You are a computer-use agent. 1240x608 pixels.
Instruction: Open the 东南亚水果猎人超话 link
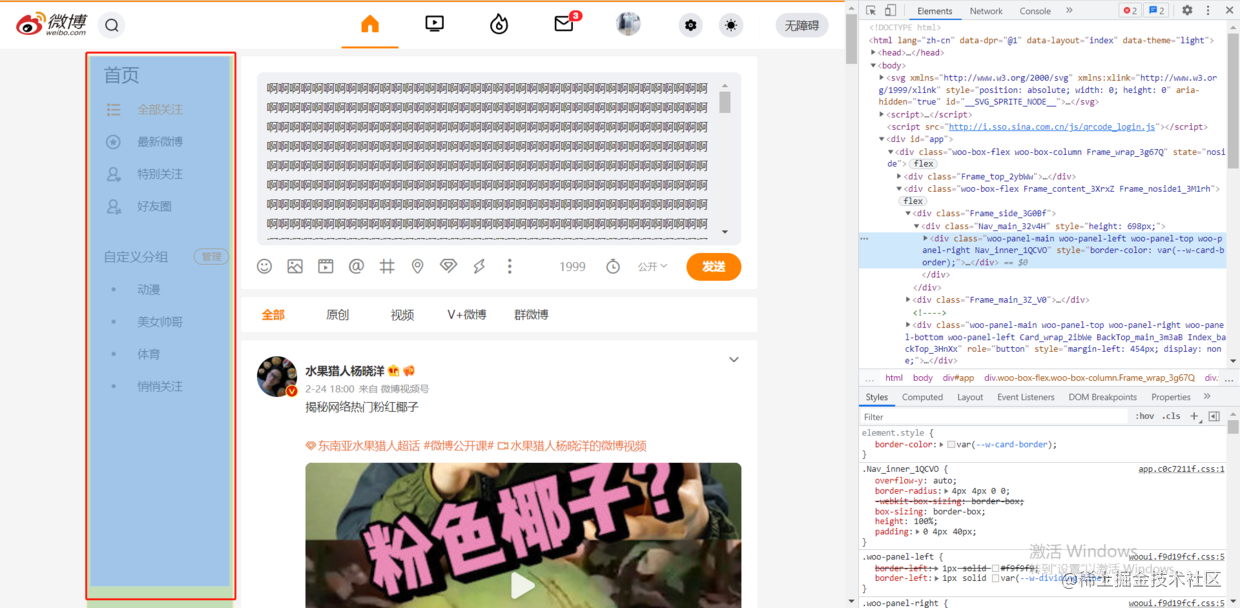point(362,446)
